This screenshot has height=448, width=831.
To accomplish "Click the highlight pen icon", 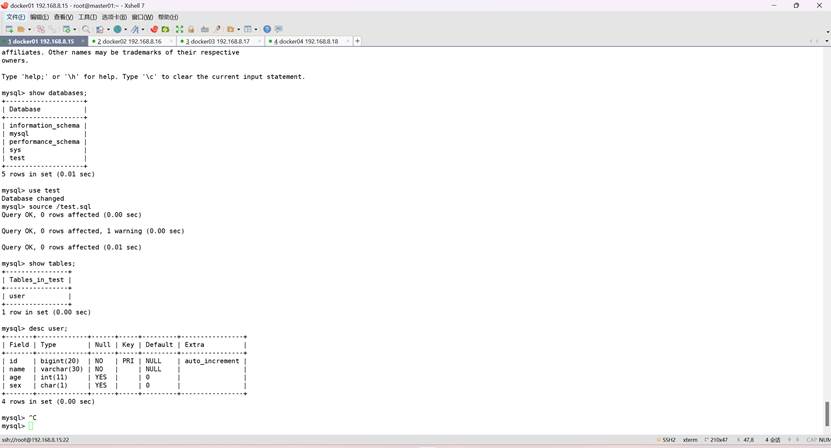I will [217, 29].
